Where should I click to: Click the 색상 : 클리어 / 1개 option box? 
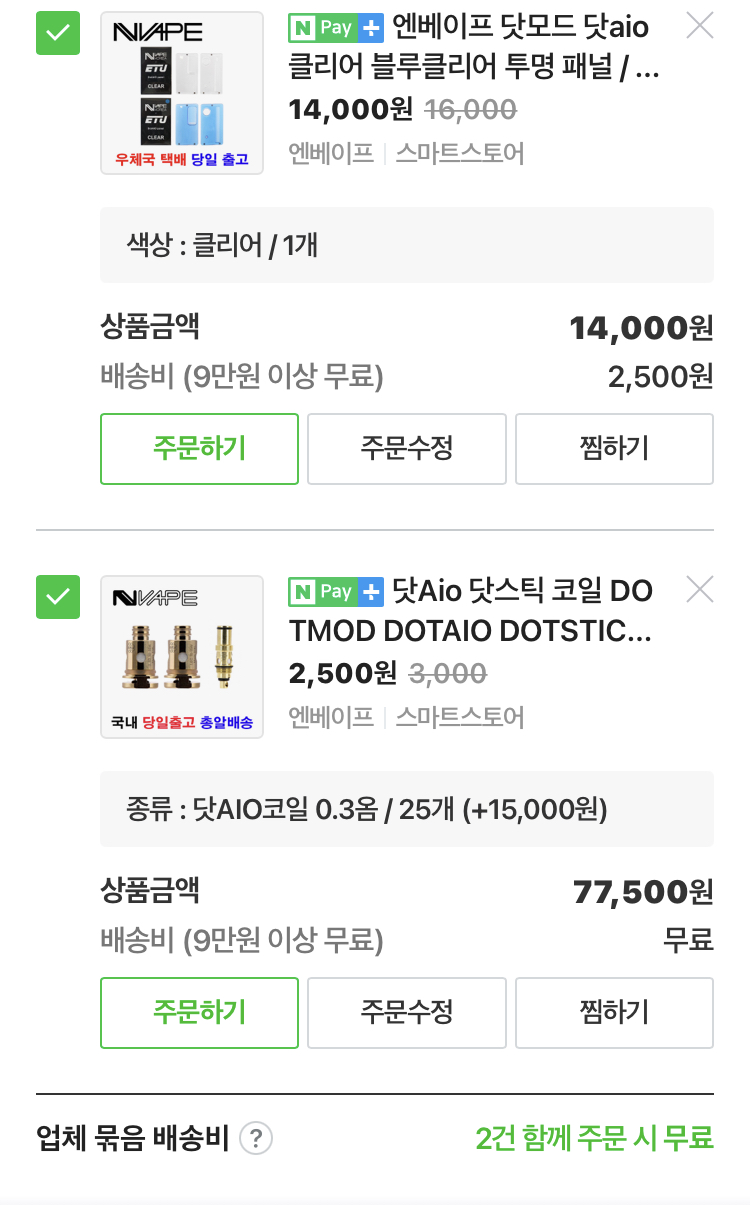(x=406, y=245)
